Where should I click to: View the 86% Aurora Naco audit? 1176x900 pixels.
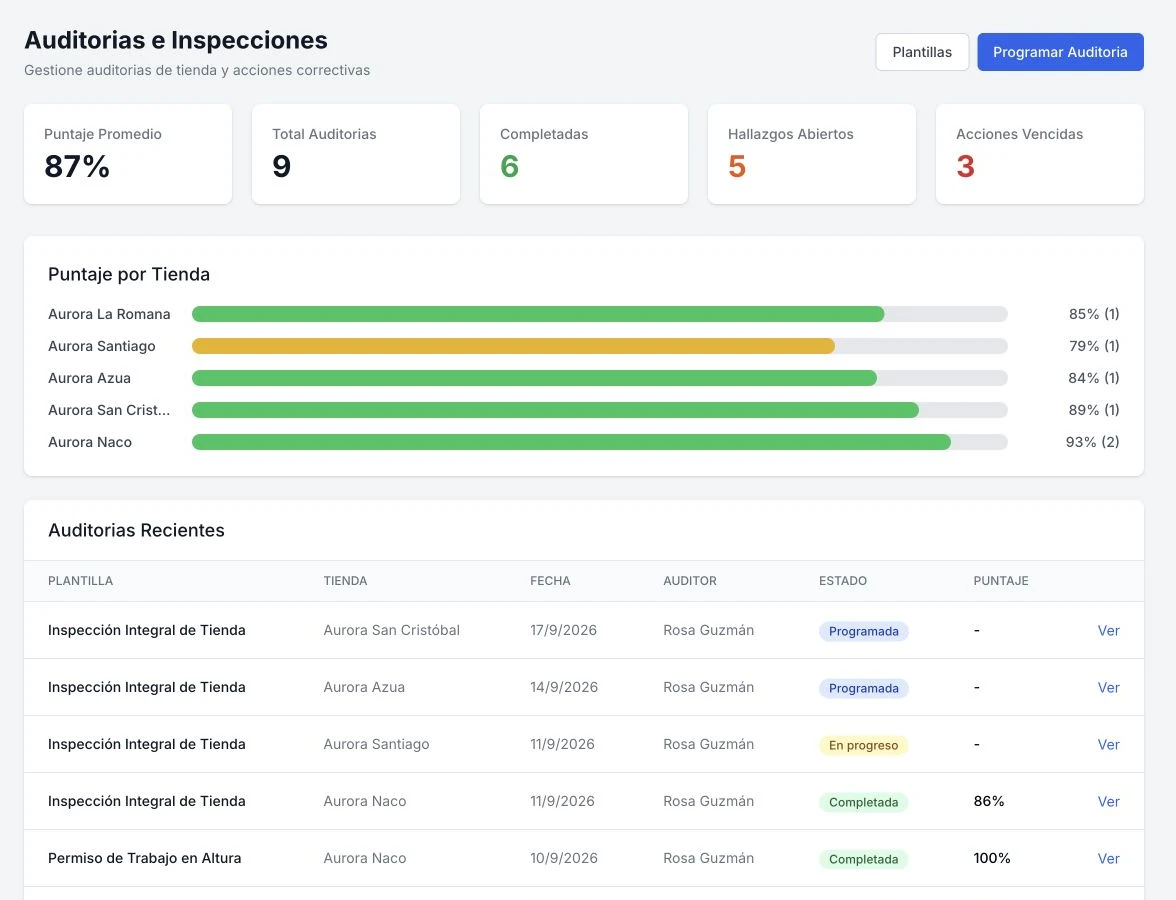coord(1108,802)
